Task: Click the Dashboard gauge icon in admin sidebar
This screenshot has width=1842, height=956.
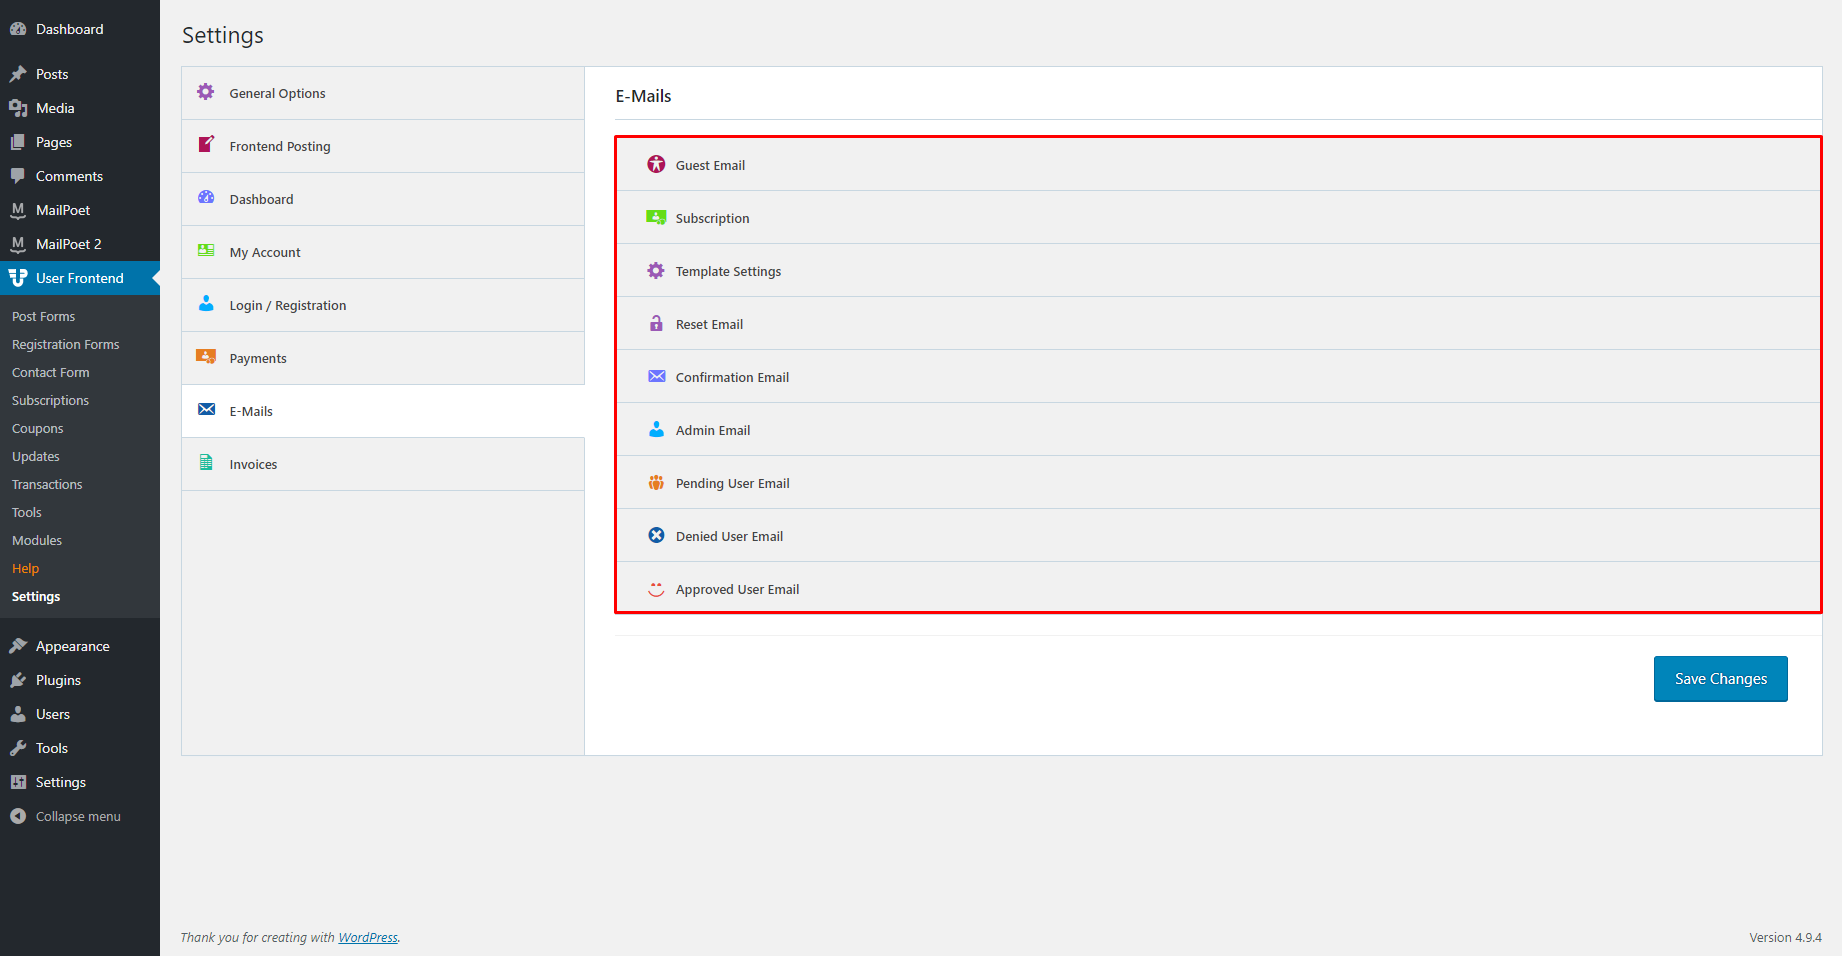Action: pyautogui.click(x=18, y=29)
